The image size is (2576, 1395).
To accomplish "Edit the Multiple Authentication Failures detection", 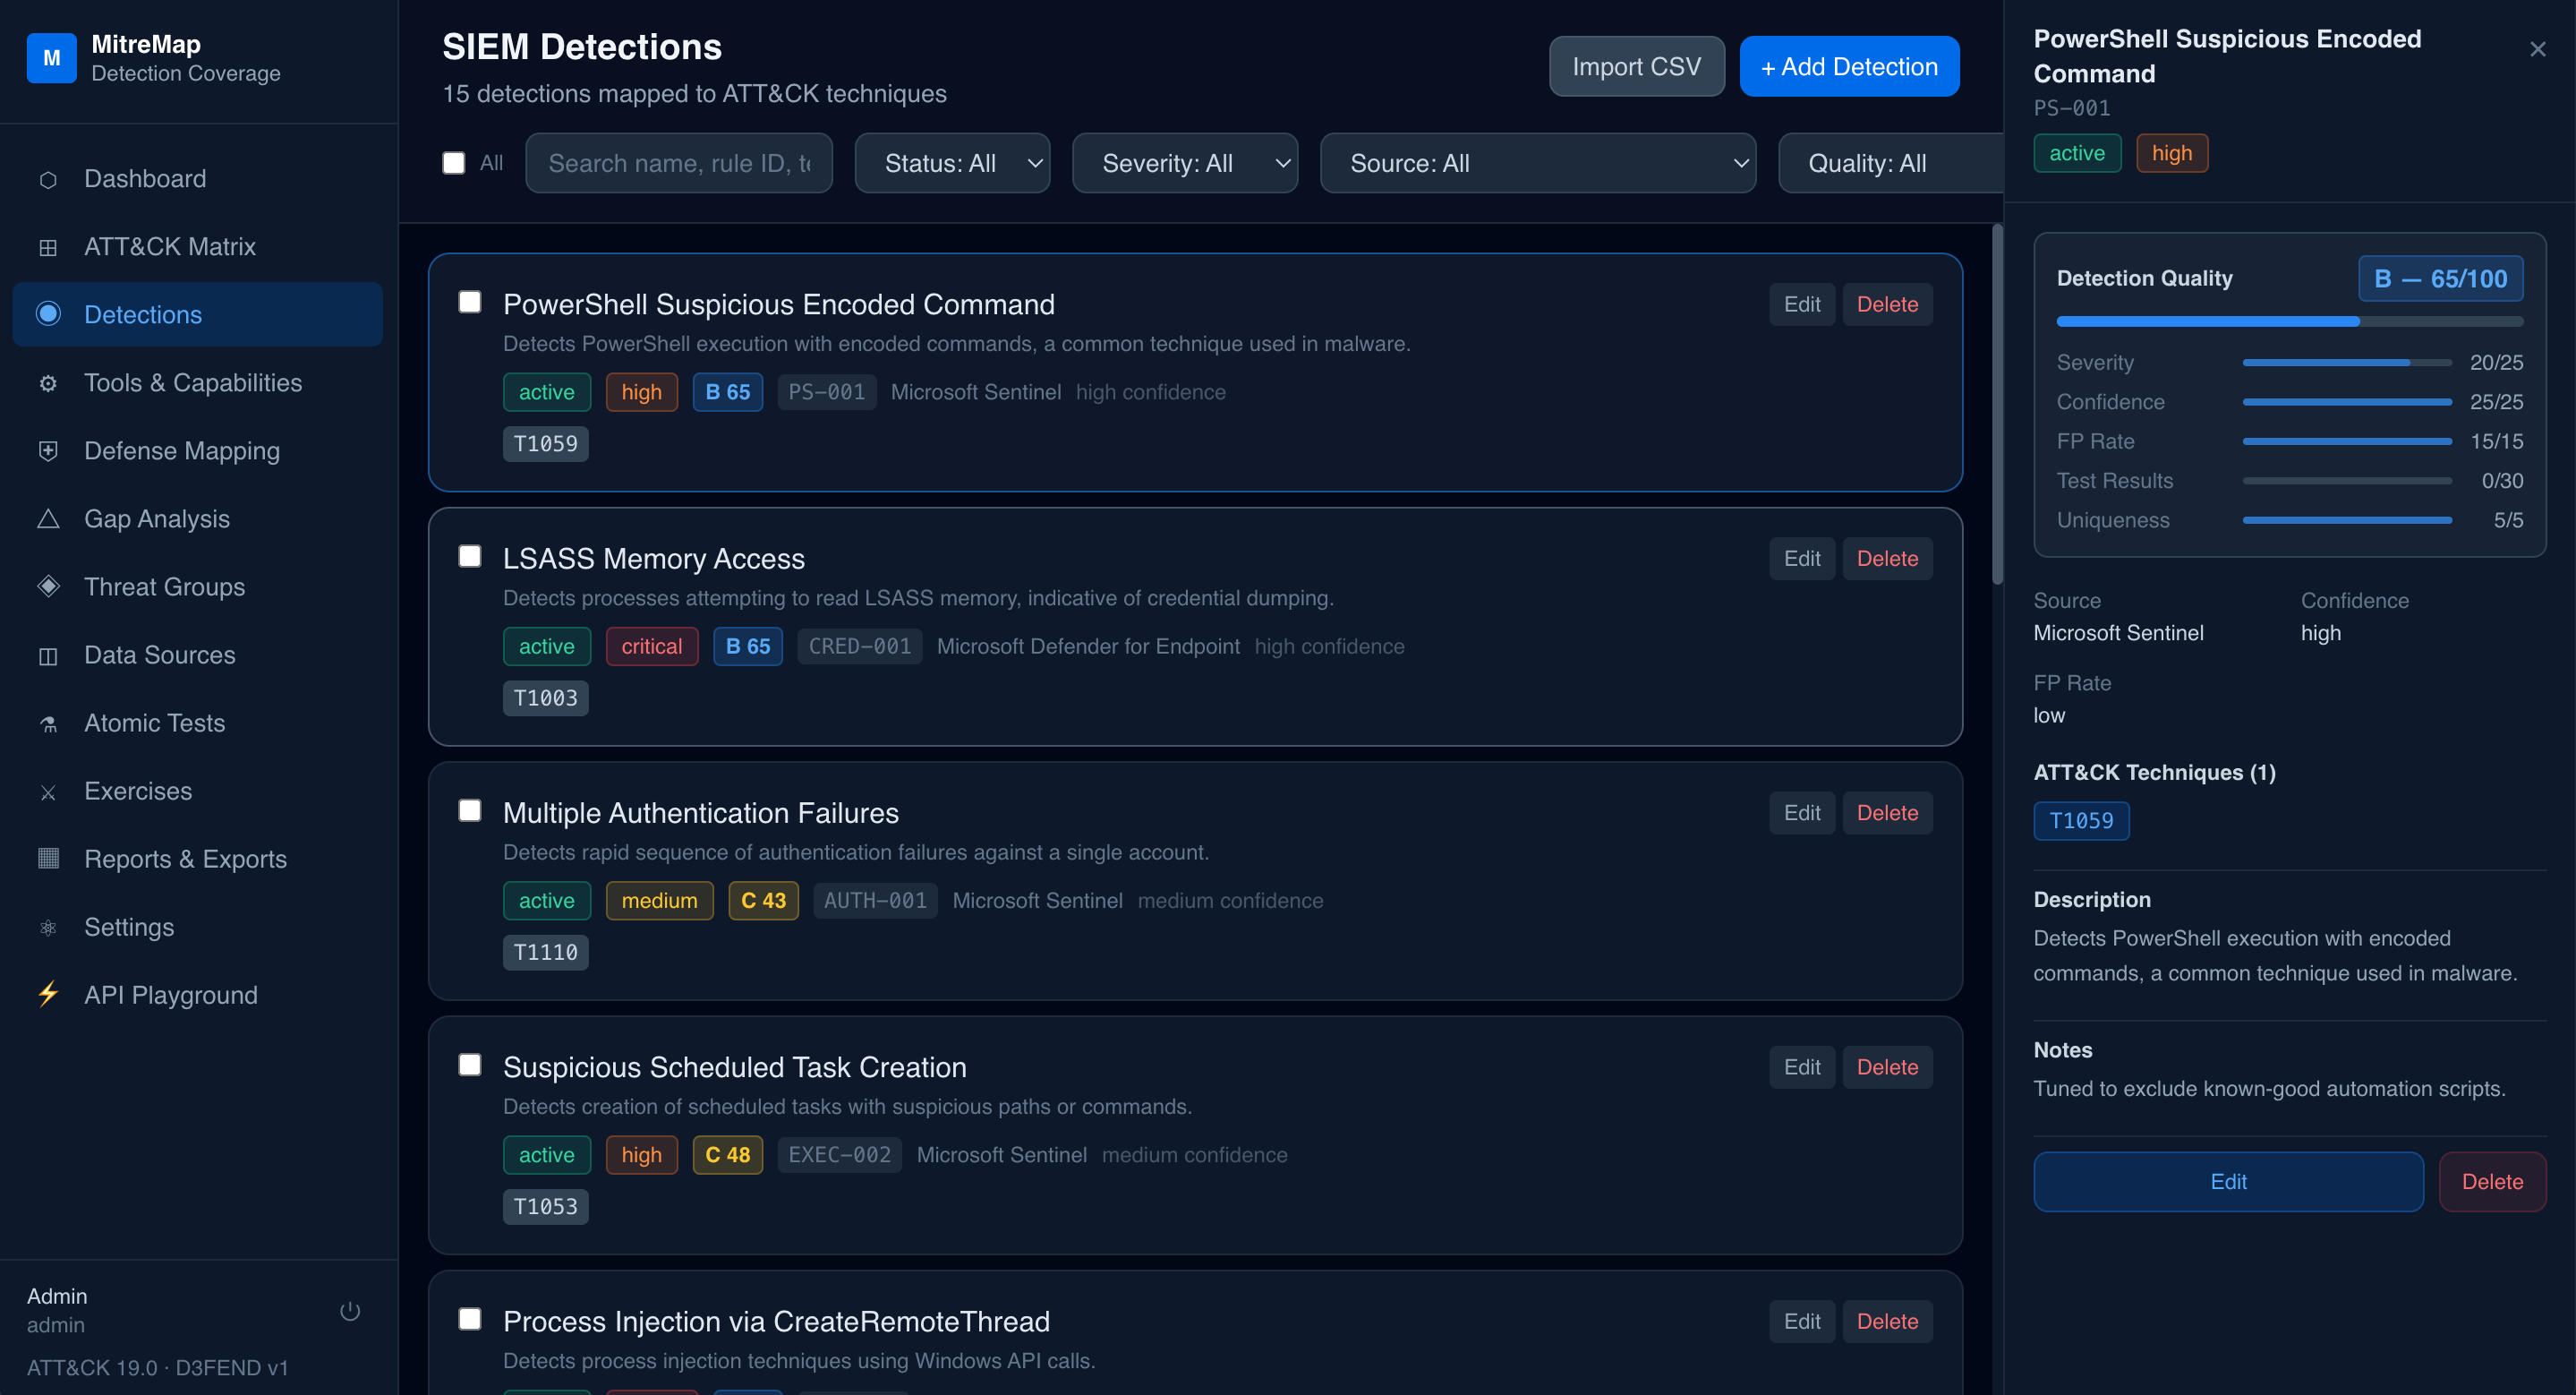I will pos(1802,813).
